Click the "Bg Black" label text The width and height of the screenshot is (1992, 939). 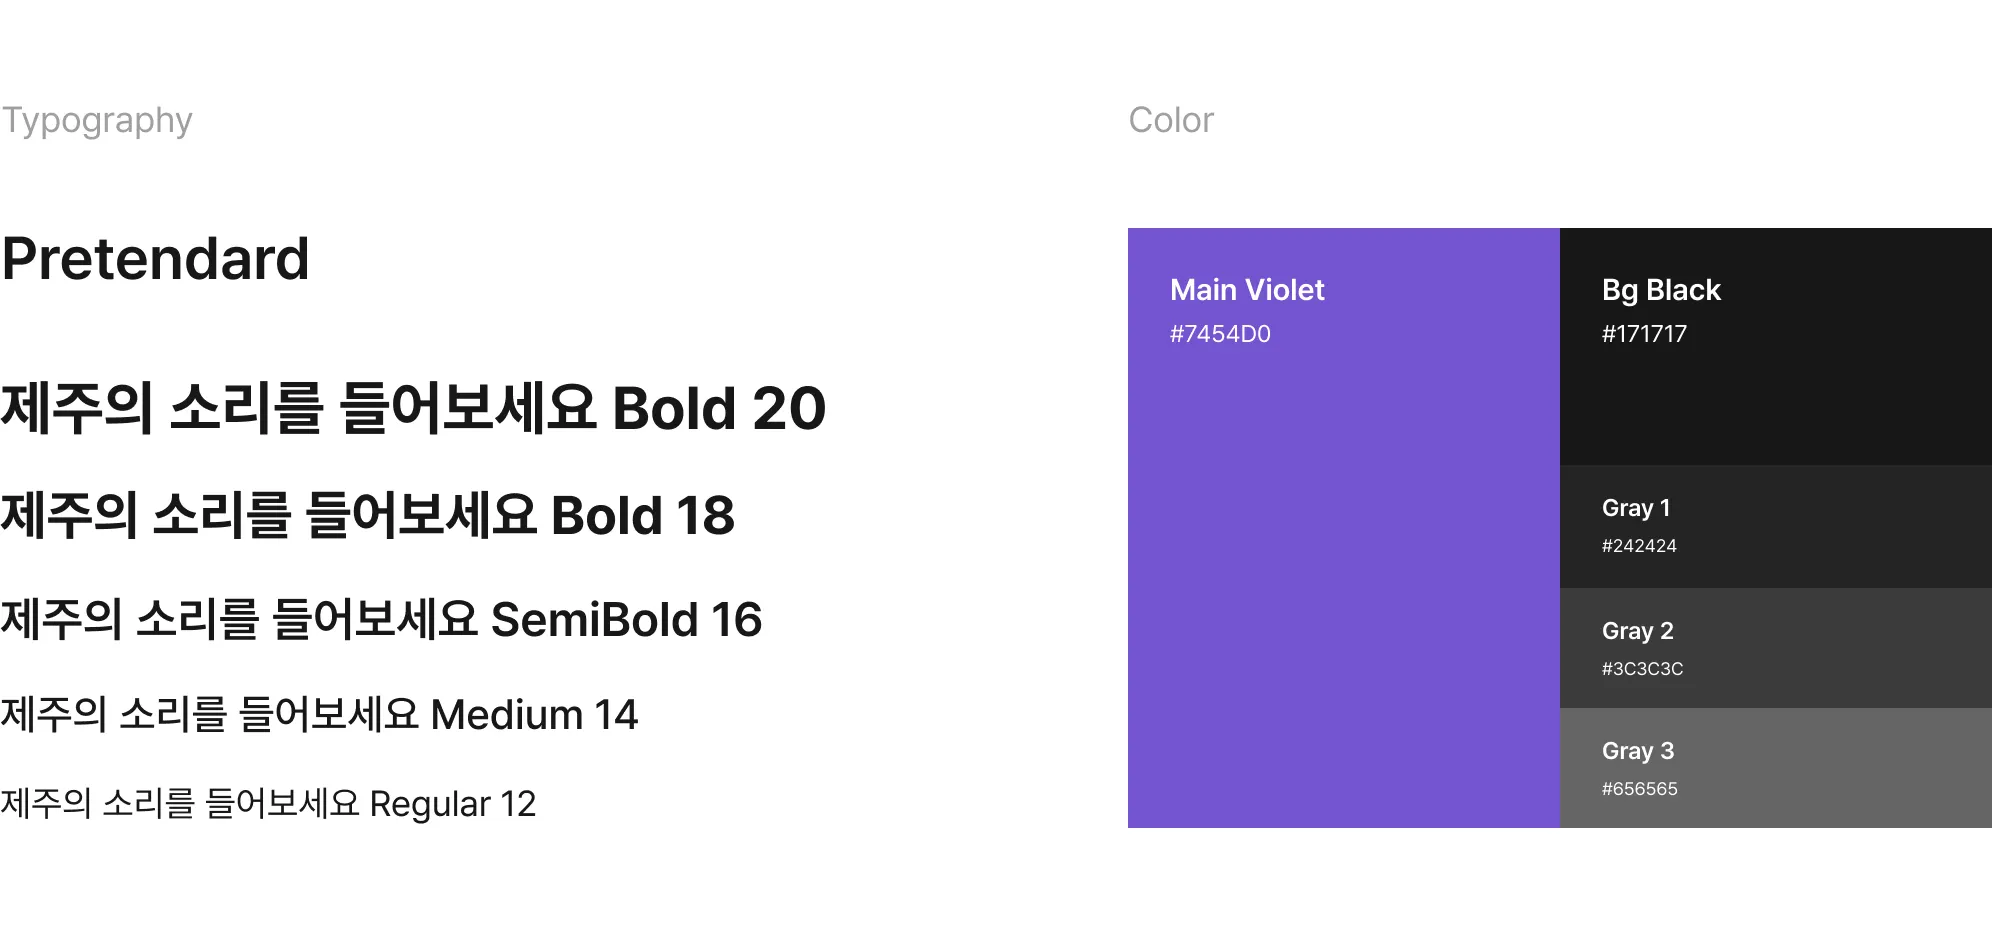tap(1661, 290)
